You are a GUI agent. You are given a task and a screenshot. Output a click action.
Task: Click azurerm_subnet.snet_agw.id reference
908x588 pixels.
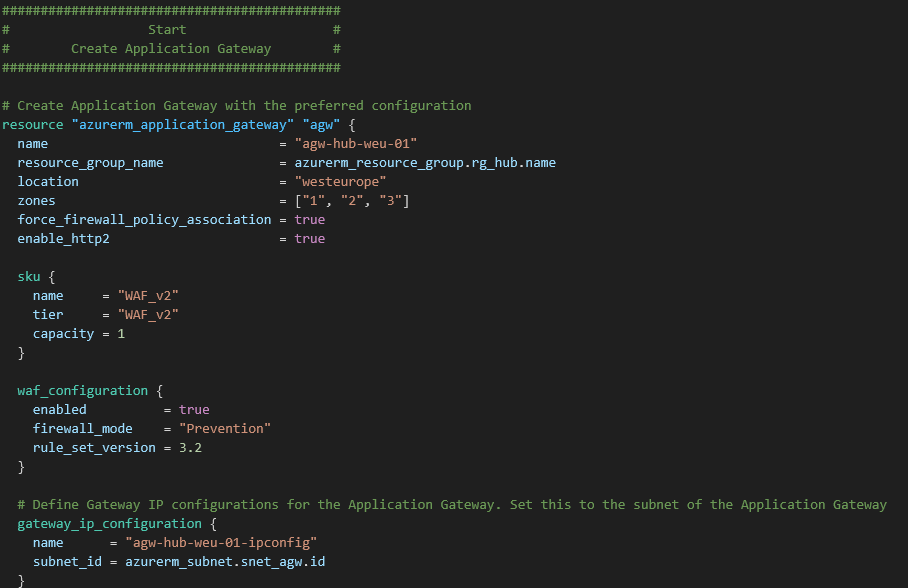pyautogui.click(x=225, y=561)
